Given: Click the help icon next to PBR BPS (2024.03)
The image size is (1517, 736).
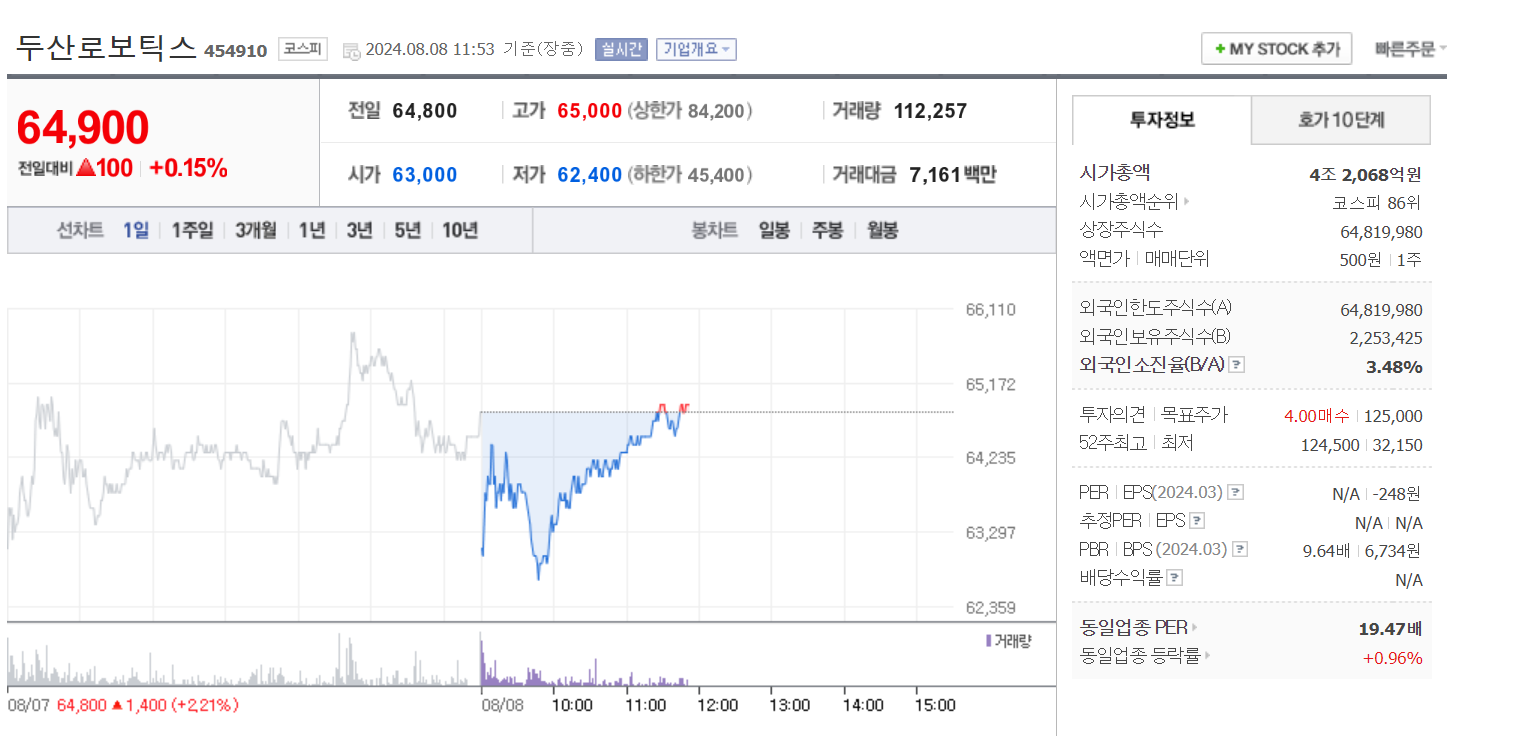Looking at the screenshot, I should 1241,549.
